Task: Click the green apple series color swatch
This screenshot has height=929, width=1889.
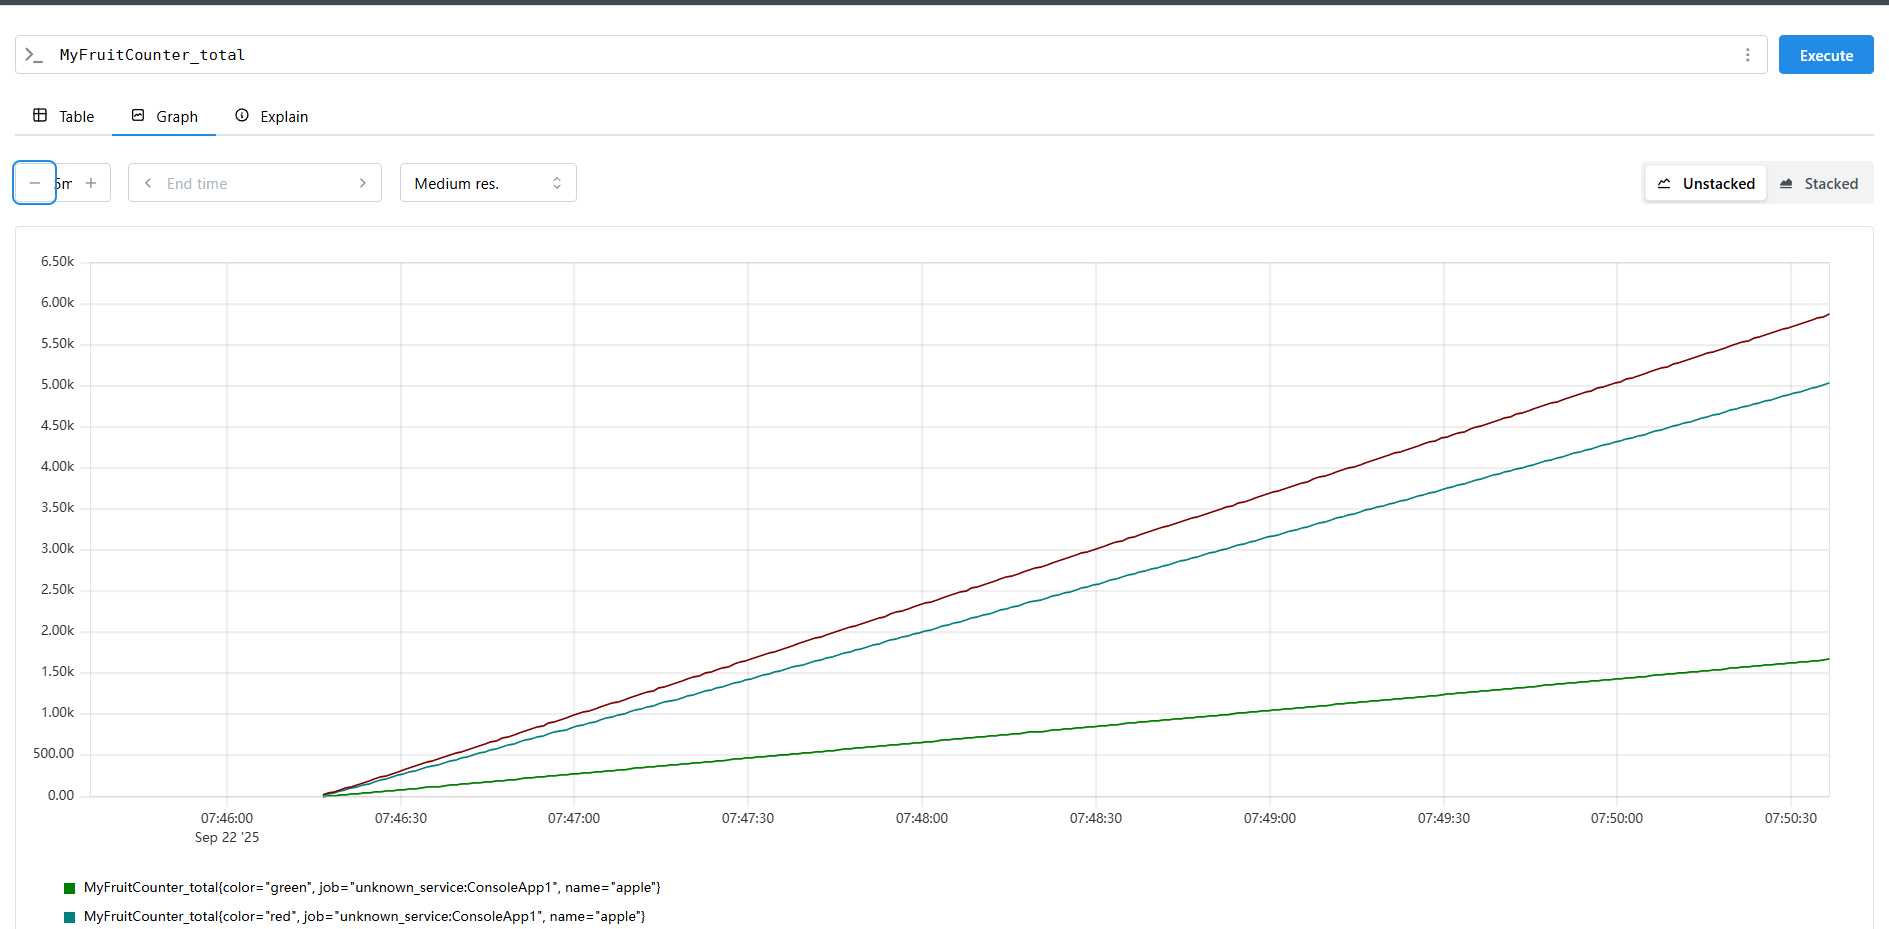Action: (x=70, y=888)
